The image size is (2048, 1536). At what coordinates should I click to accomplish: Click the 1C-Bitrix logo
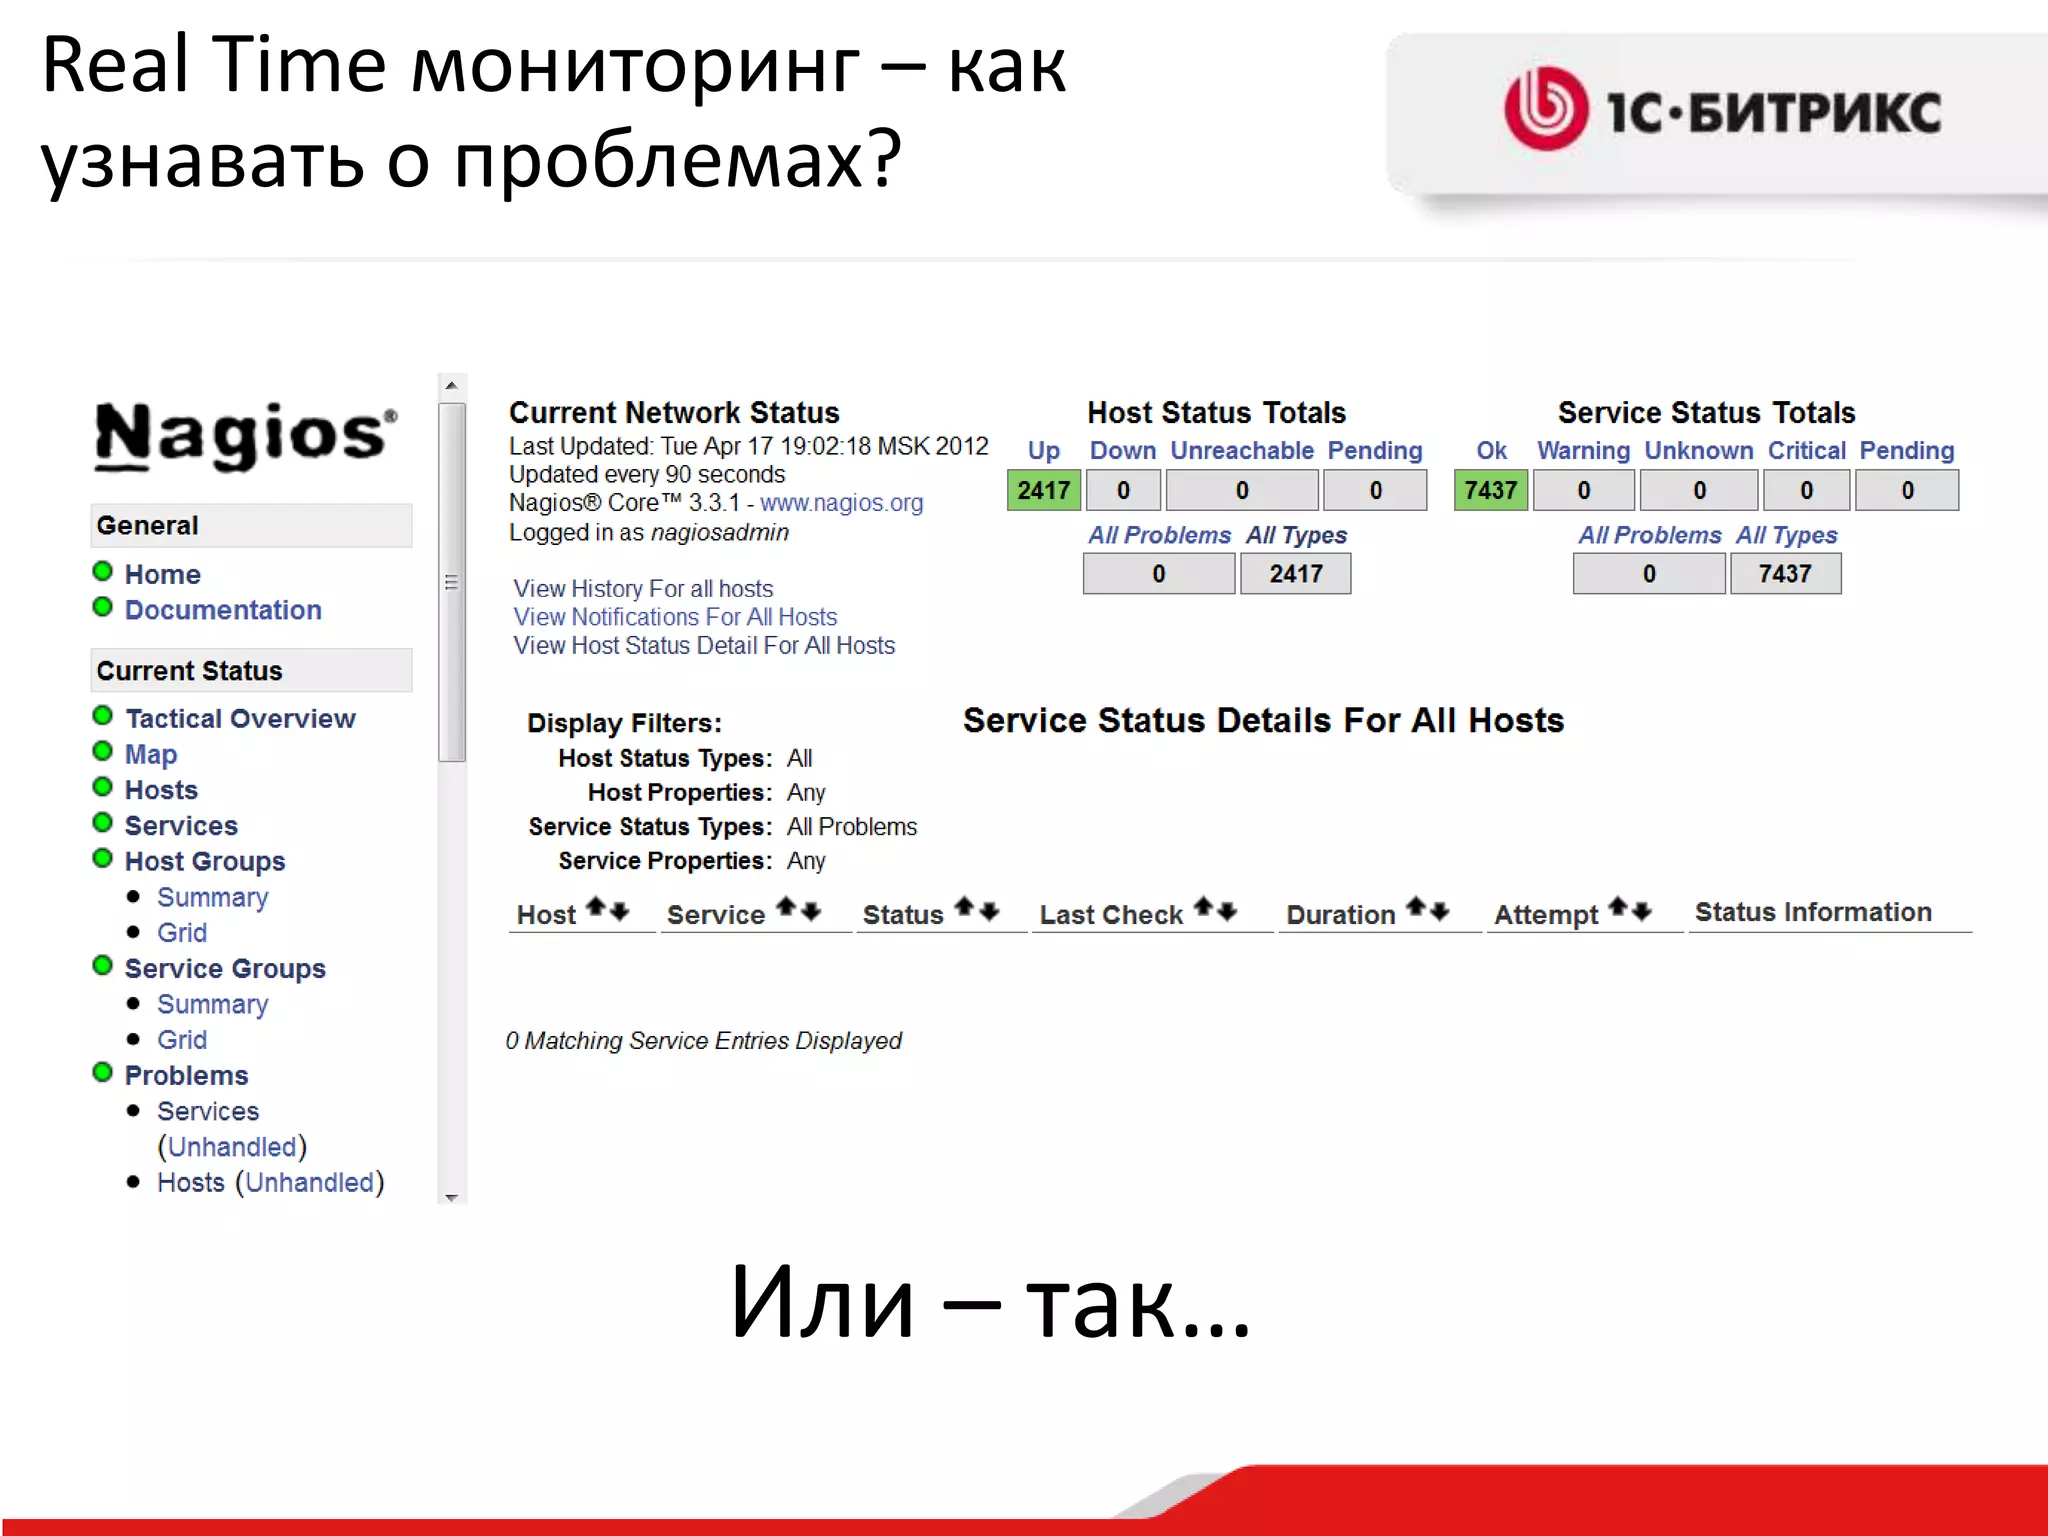(x=1723, y=110)
